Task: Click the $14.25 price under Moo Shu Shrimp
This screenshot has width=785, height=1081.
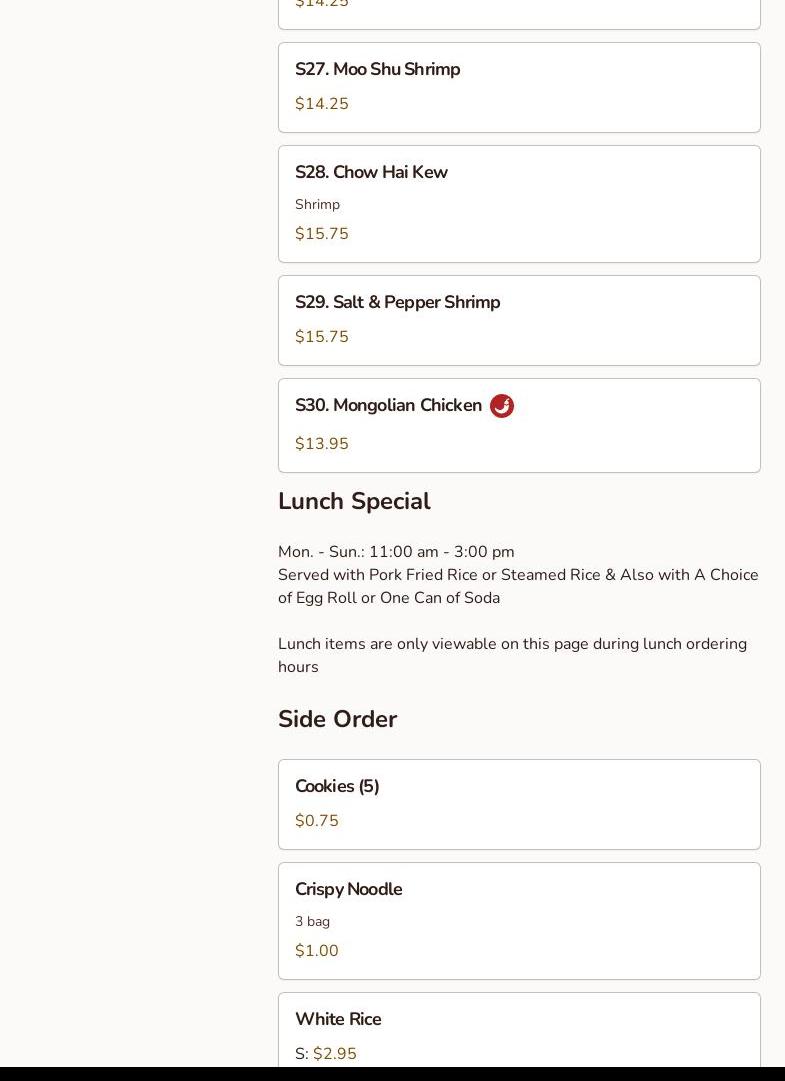Action: [322, 104]
